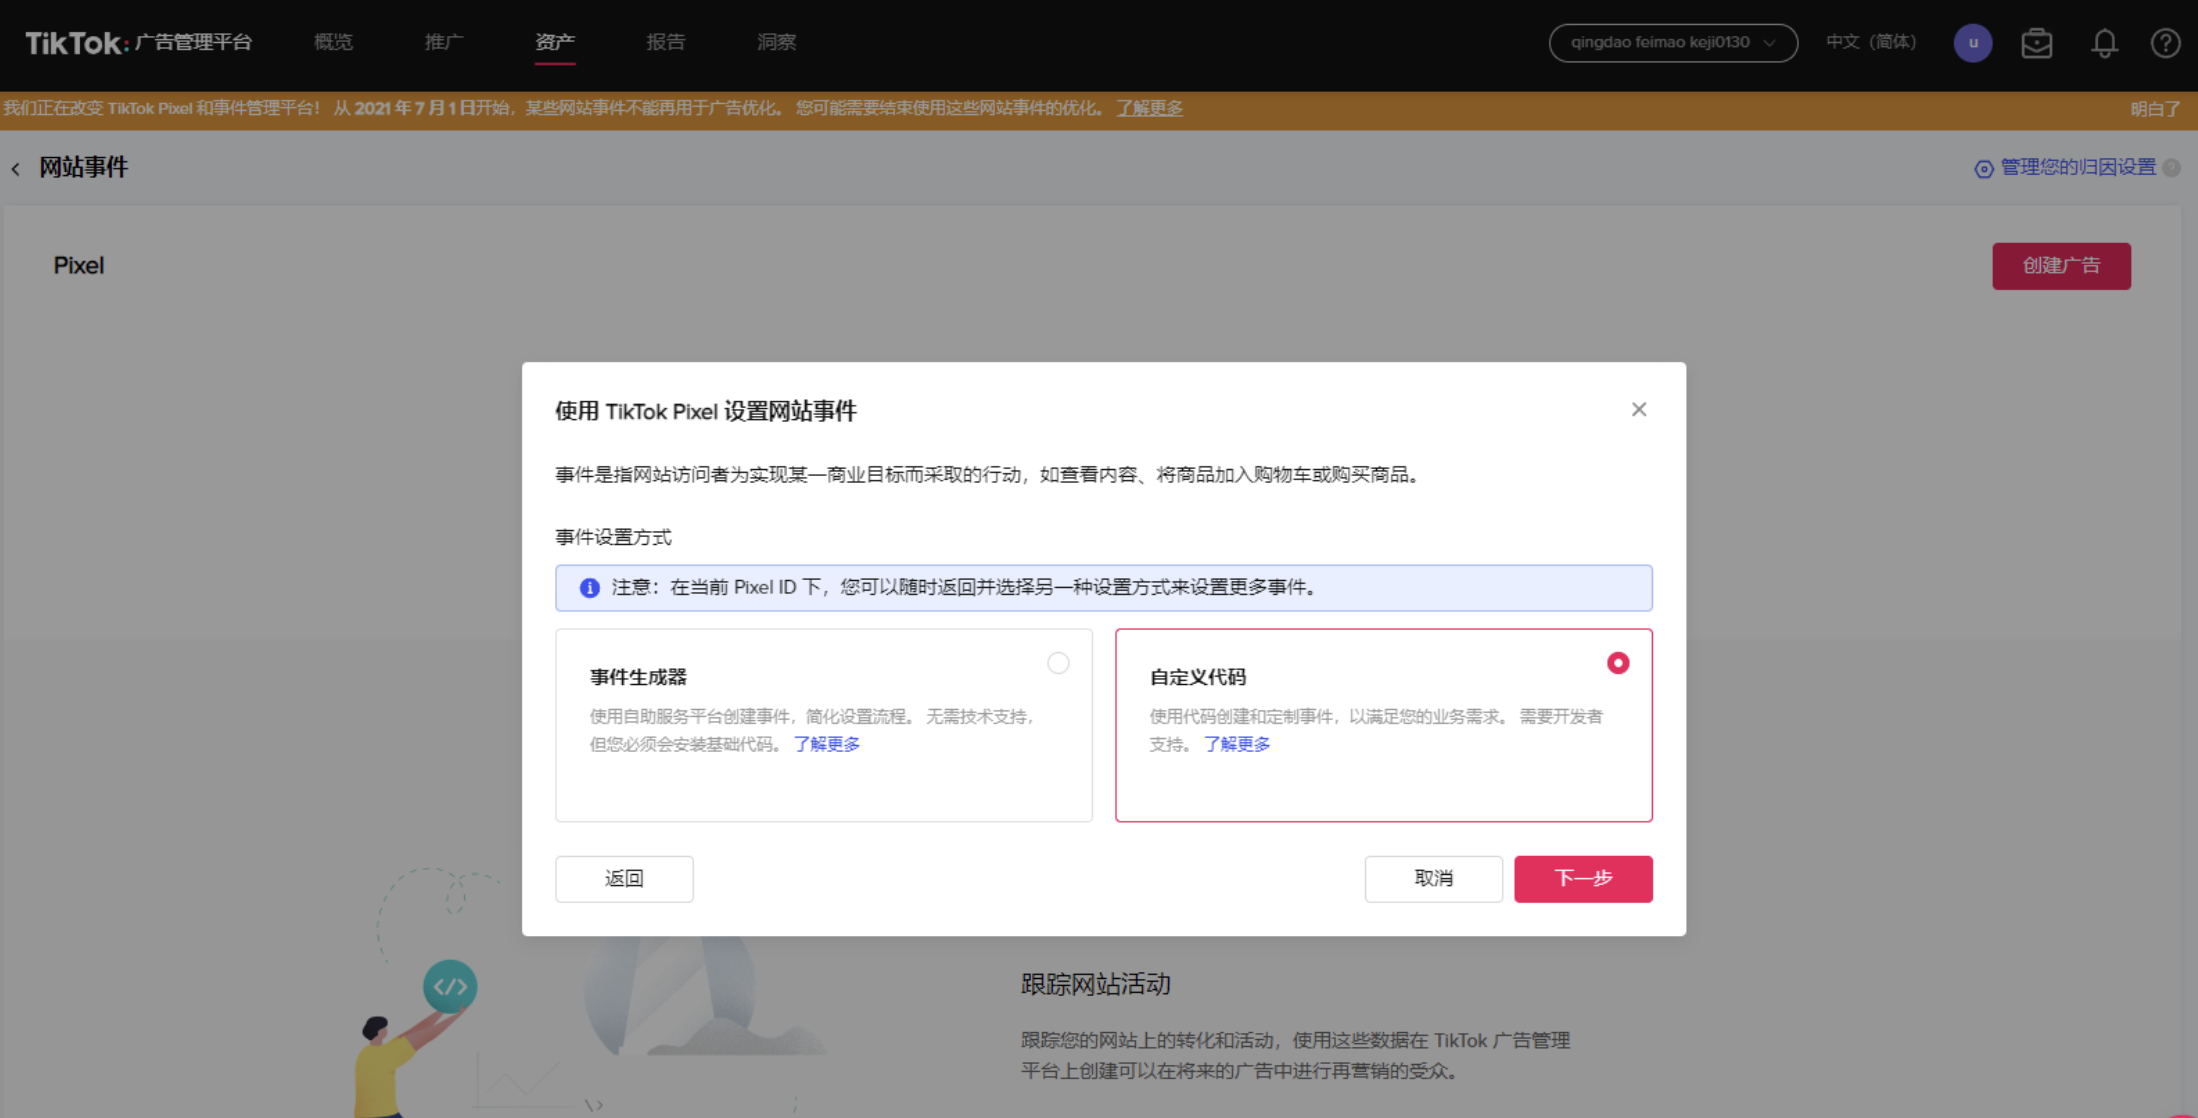2198x1118 pixels.
Task: Click the 下一步 button
Action: pos(1583,879)
